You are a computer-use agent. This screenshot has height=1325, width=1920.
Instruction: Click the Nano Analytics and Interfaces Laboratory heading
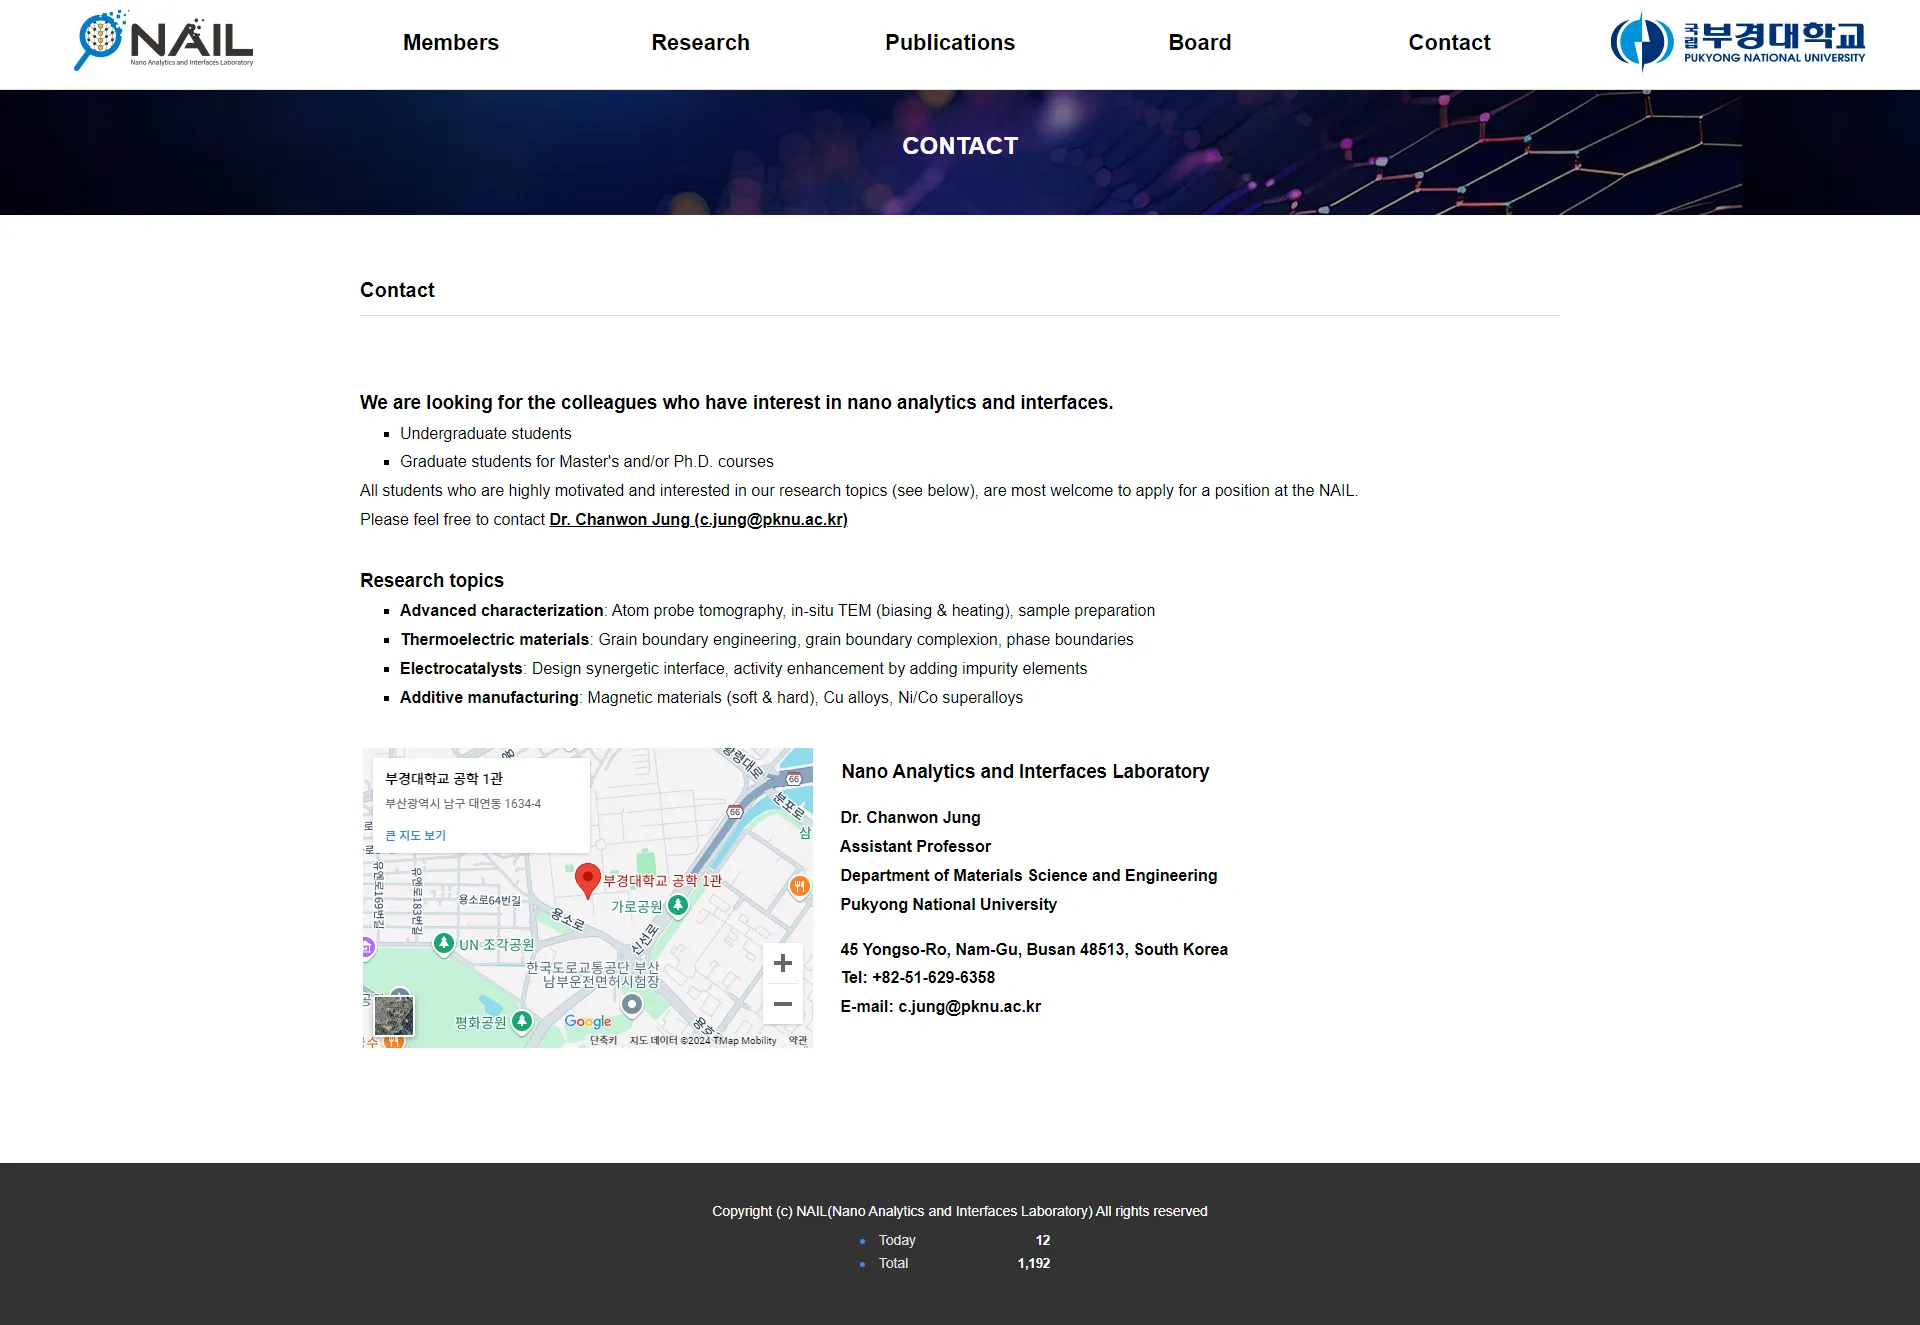click(1025, 772)
